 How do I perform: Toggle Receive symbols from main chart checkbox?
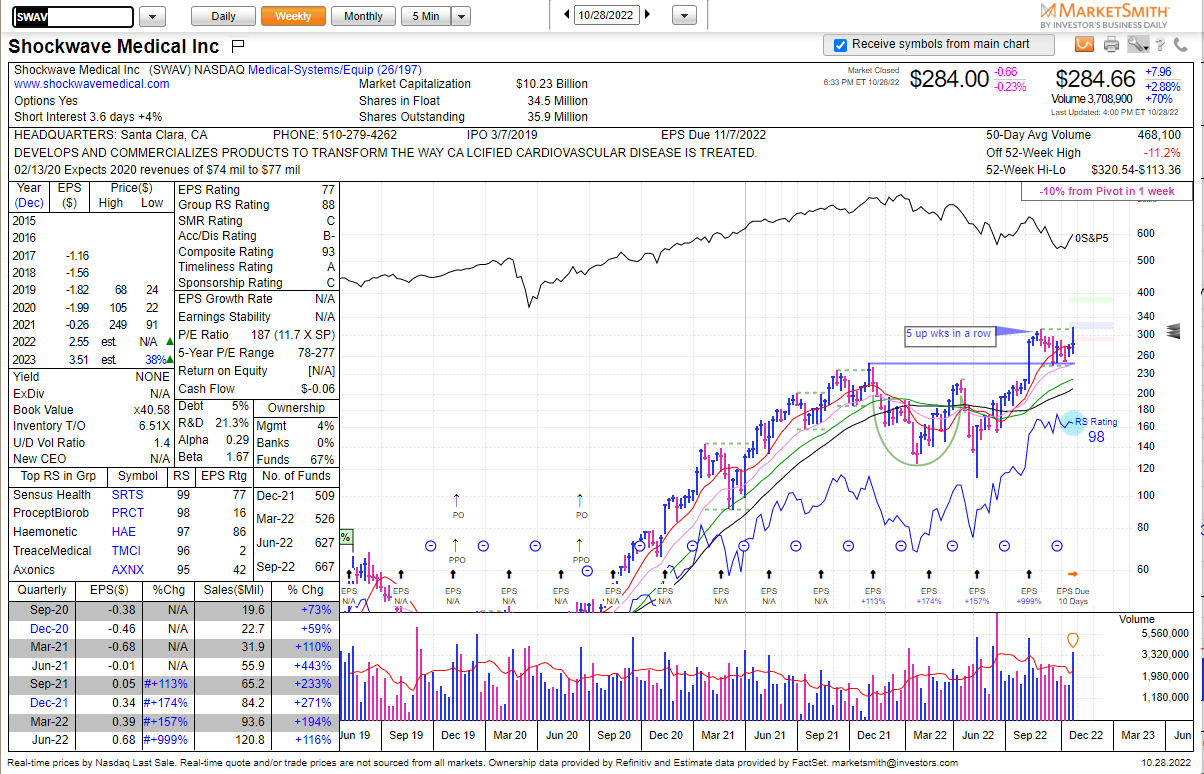(x=840, y=45)
